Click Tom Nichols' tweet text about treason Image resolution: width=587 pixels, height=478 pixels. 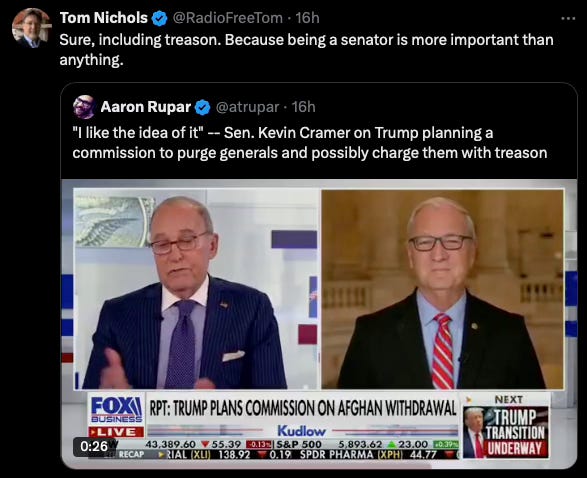[306, 49]
